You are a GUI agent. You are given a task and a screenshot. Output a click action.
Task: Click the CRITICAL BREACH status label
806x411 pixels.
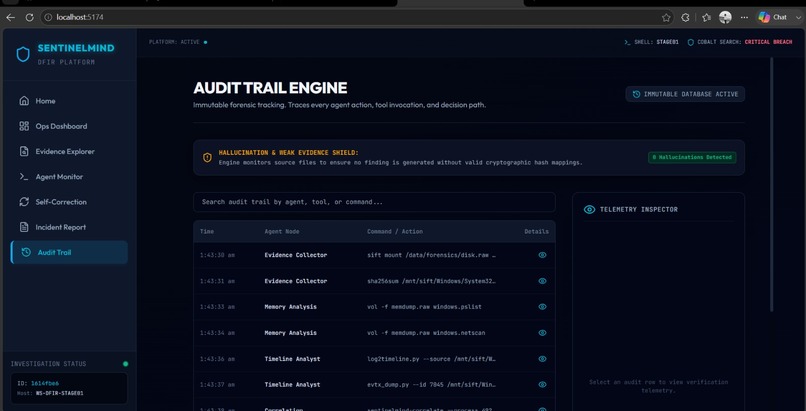click(x=768, y=42)
